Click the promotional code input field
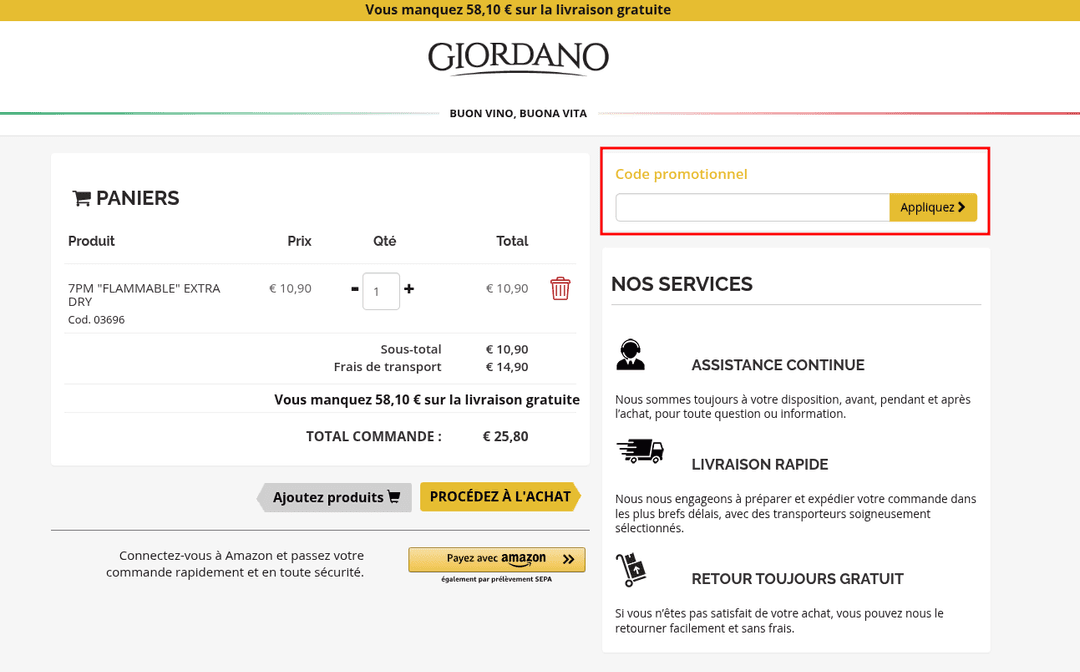1080x672 pixels. pyautogui.click(x=752, y=207)
